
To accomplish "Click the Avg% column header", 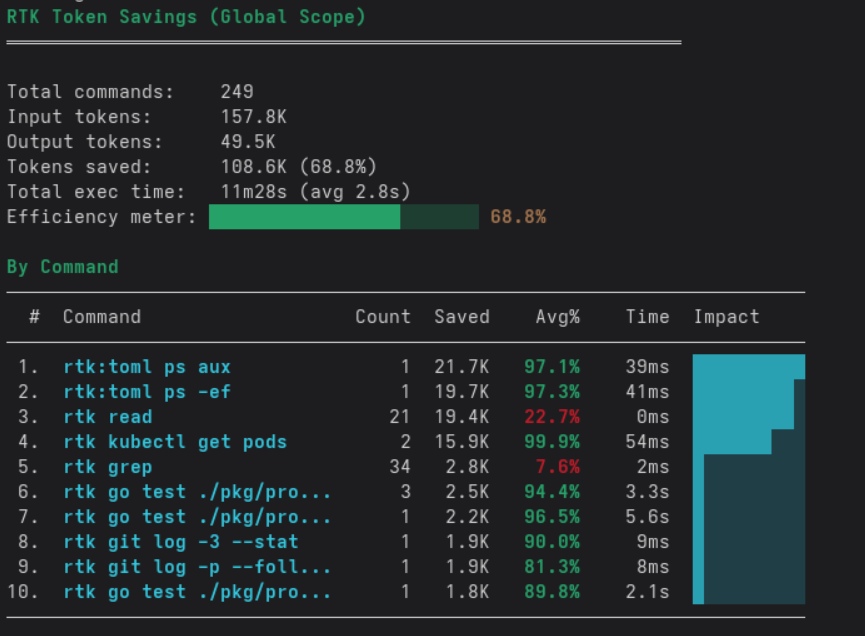I will click(558, 317).
